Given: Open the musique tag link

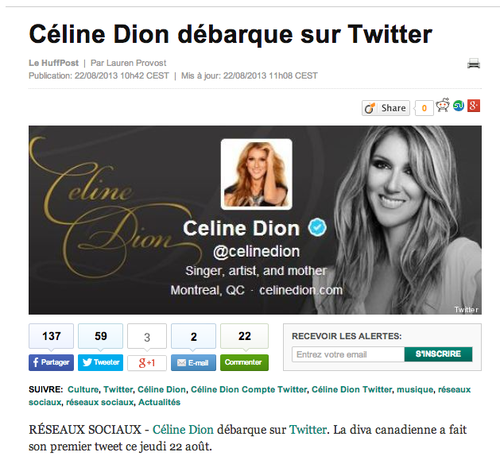Looking at the screenshot, I should [415, 389].
